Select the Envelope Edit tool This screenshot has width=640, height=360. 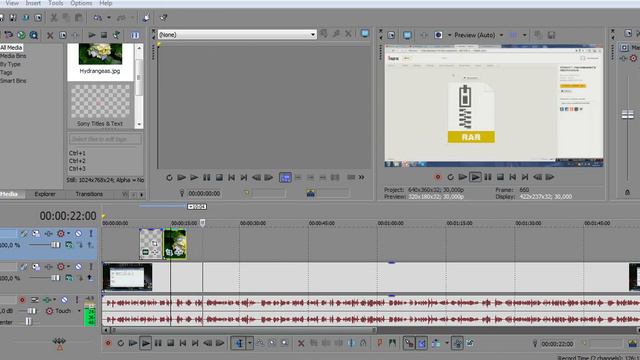(x=260, y=343)
